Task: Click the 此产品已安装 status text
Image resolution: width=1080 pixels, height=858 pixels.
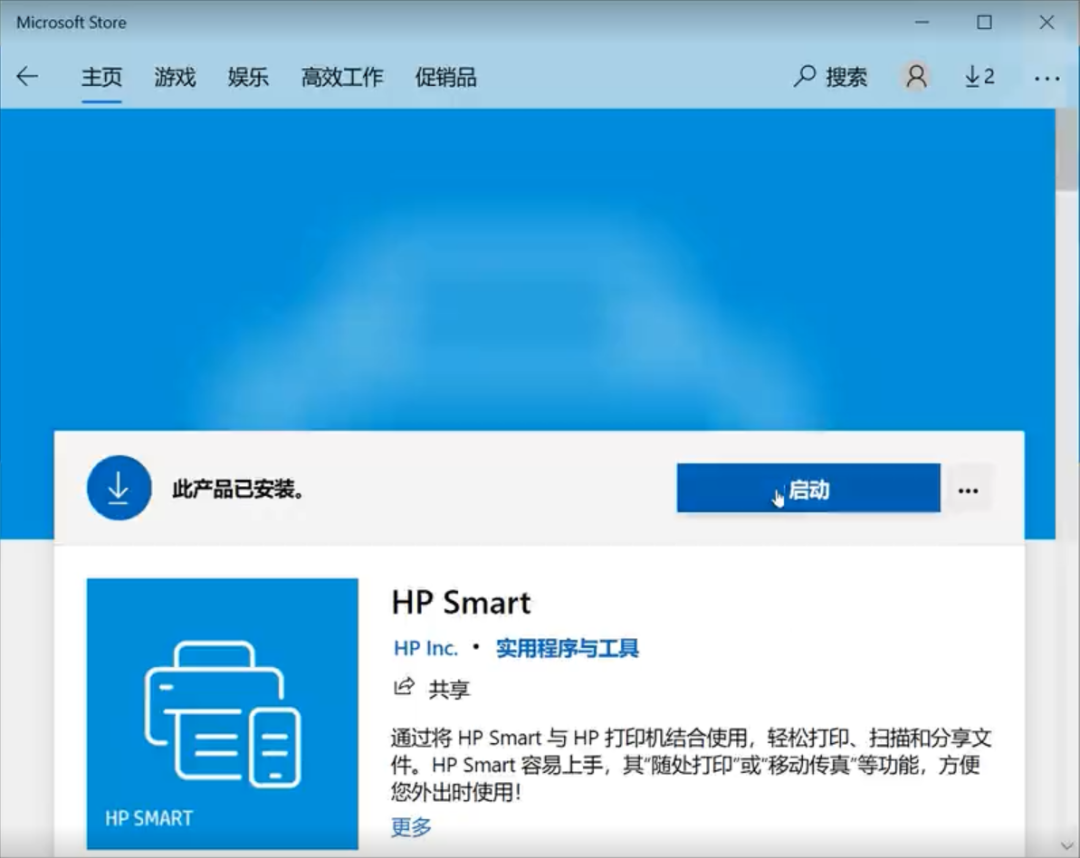Action: [238, 489]
